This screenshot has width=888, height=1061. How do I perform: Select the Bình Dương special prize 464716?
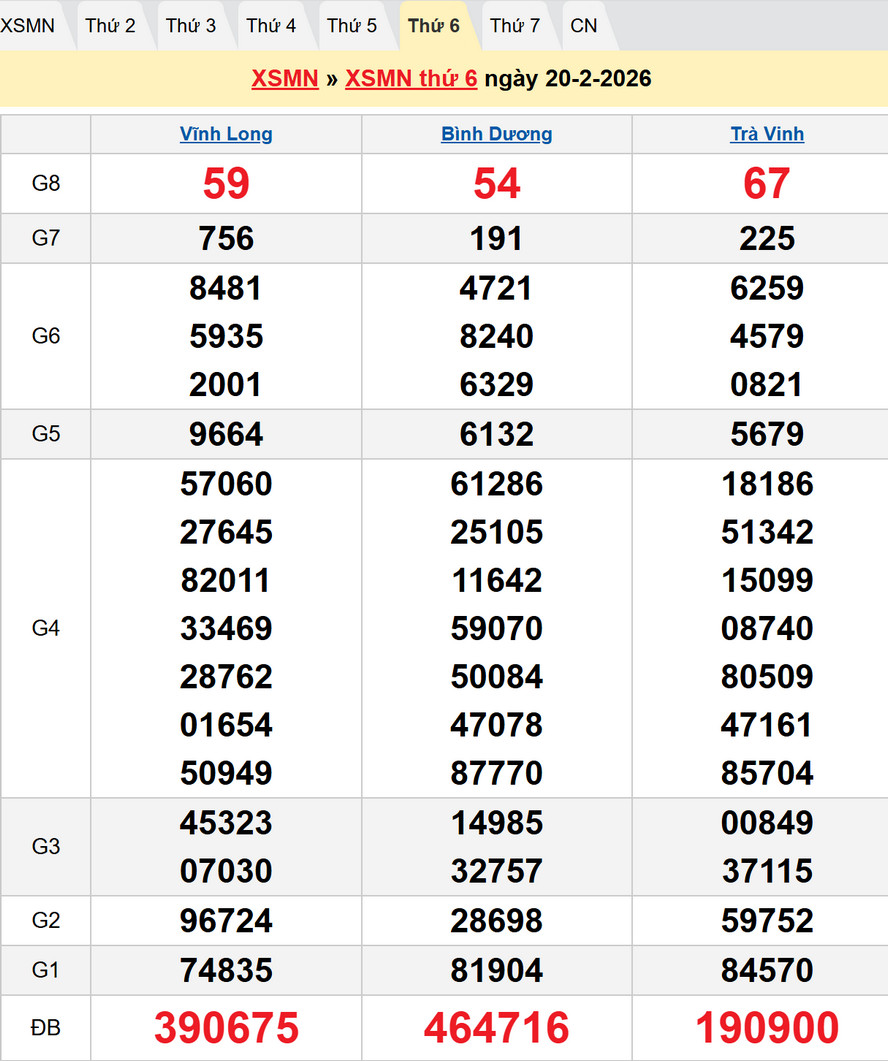point(497,1028)
